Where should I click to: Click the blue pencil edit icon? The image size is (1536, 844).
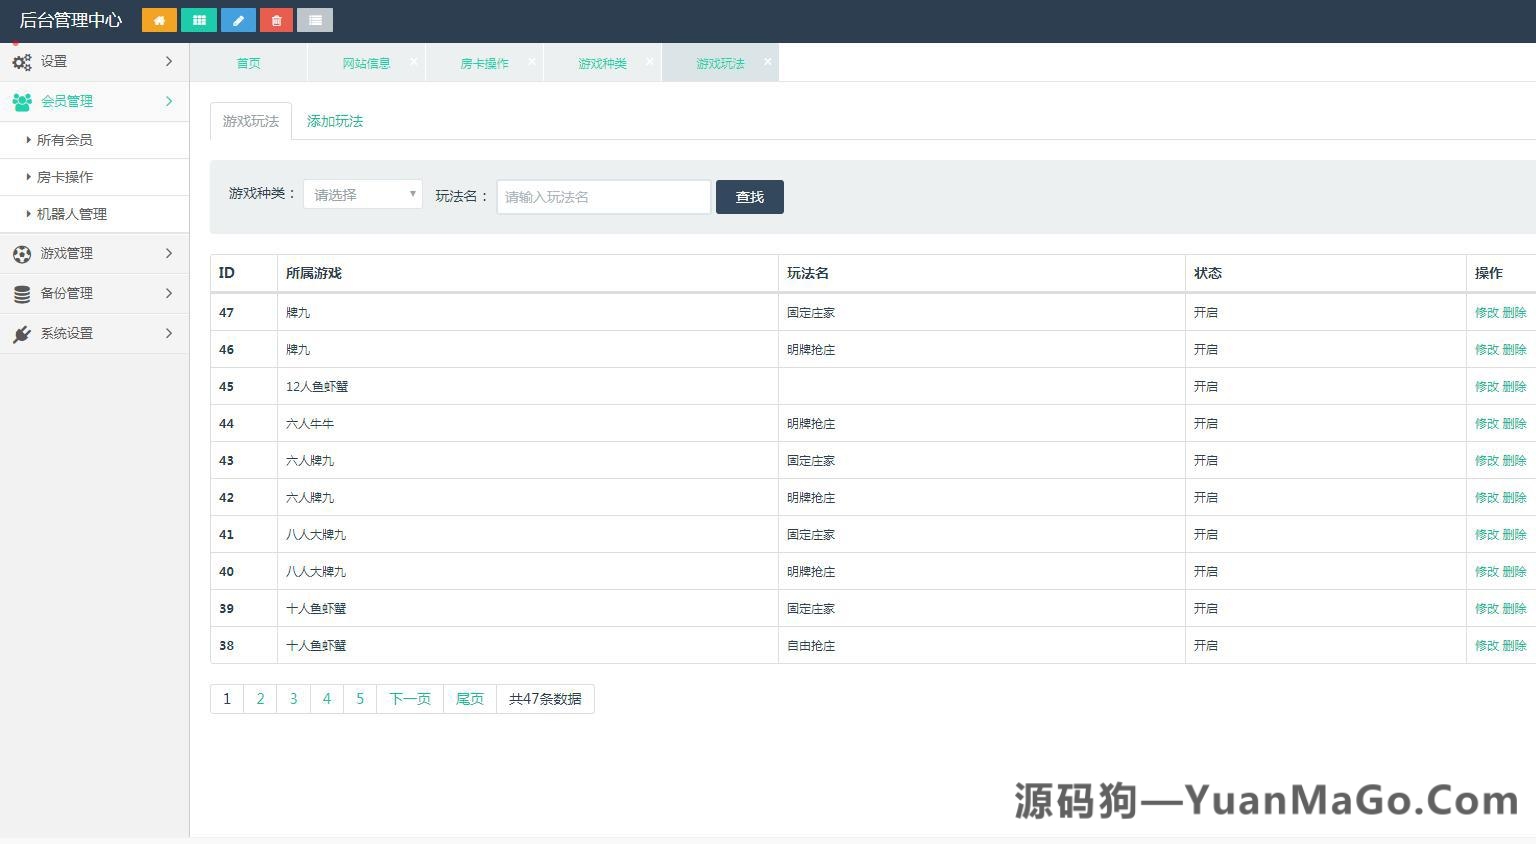pos(237,19)
